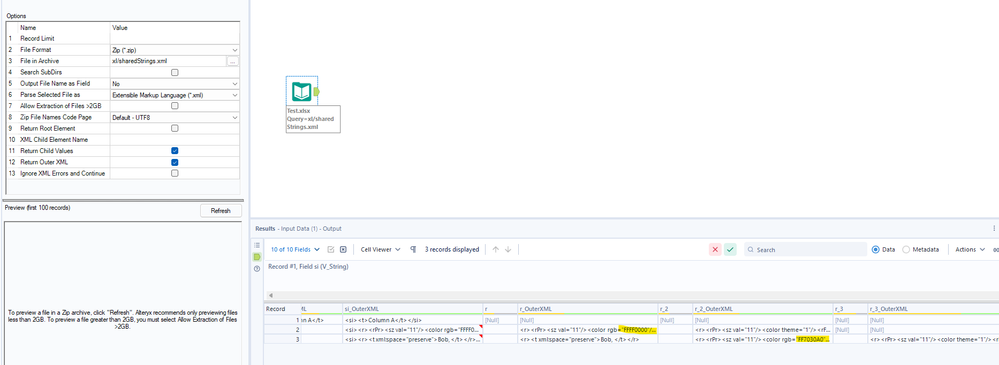Click the Input Data output anchor
999x365 pixels.
click(317, 92)
